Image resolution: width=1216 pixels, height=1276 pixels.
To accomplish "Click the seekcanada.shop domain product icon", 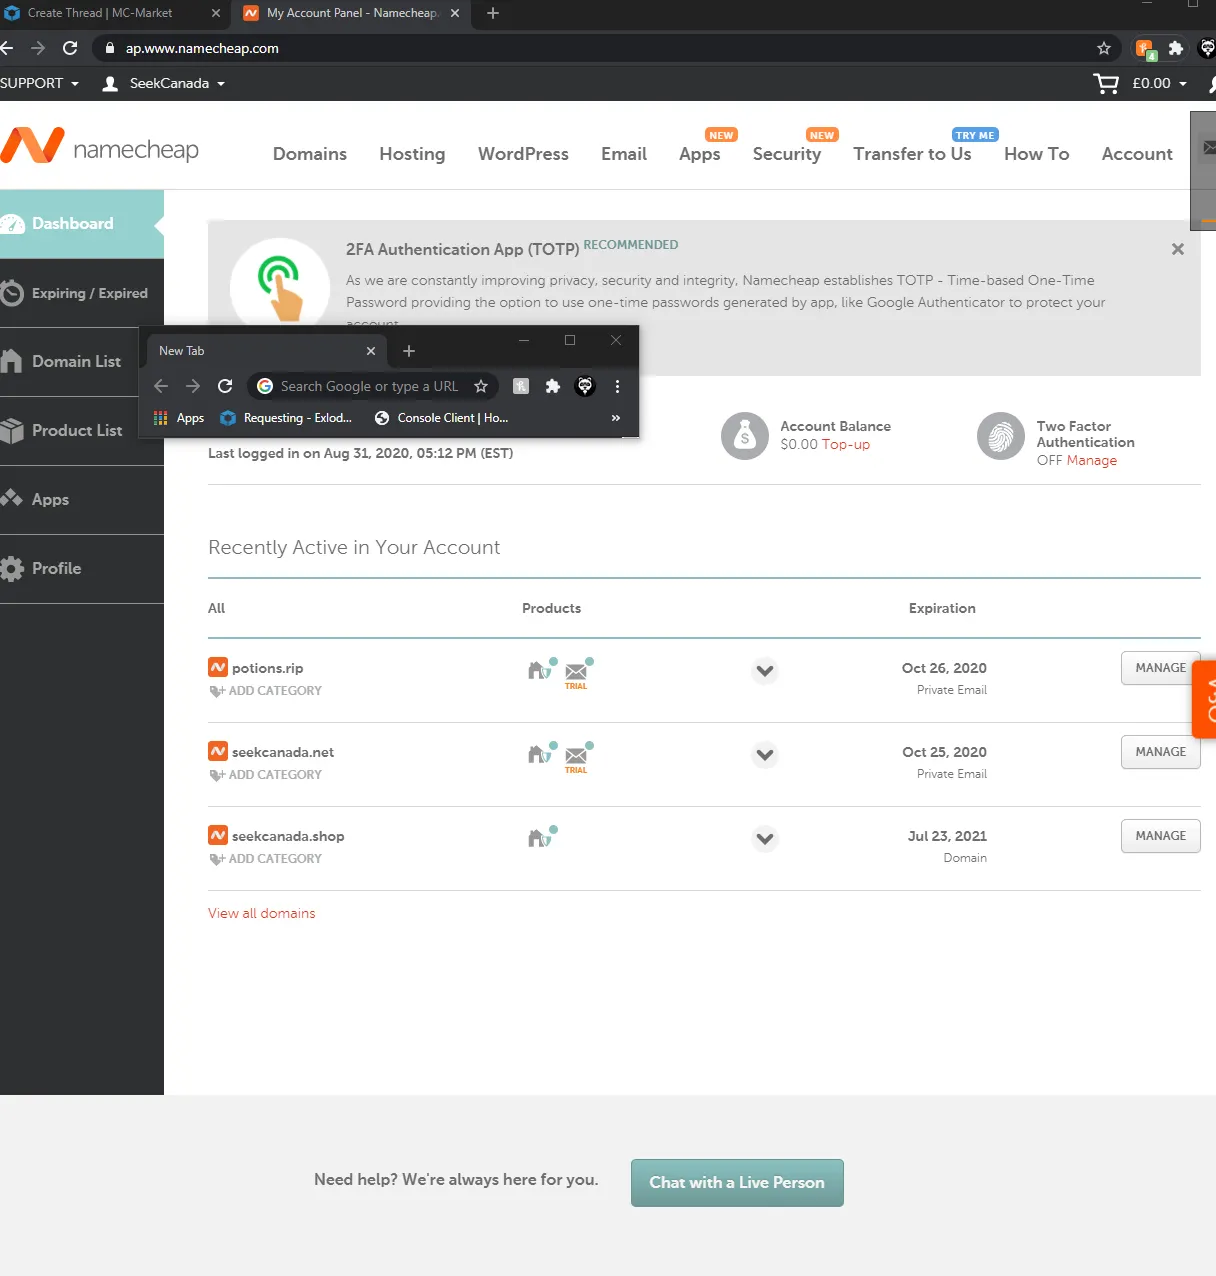I will point(541,836).
